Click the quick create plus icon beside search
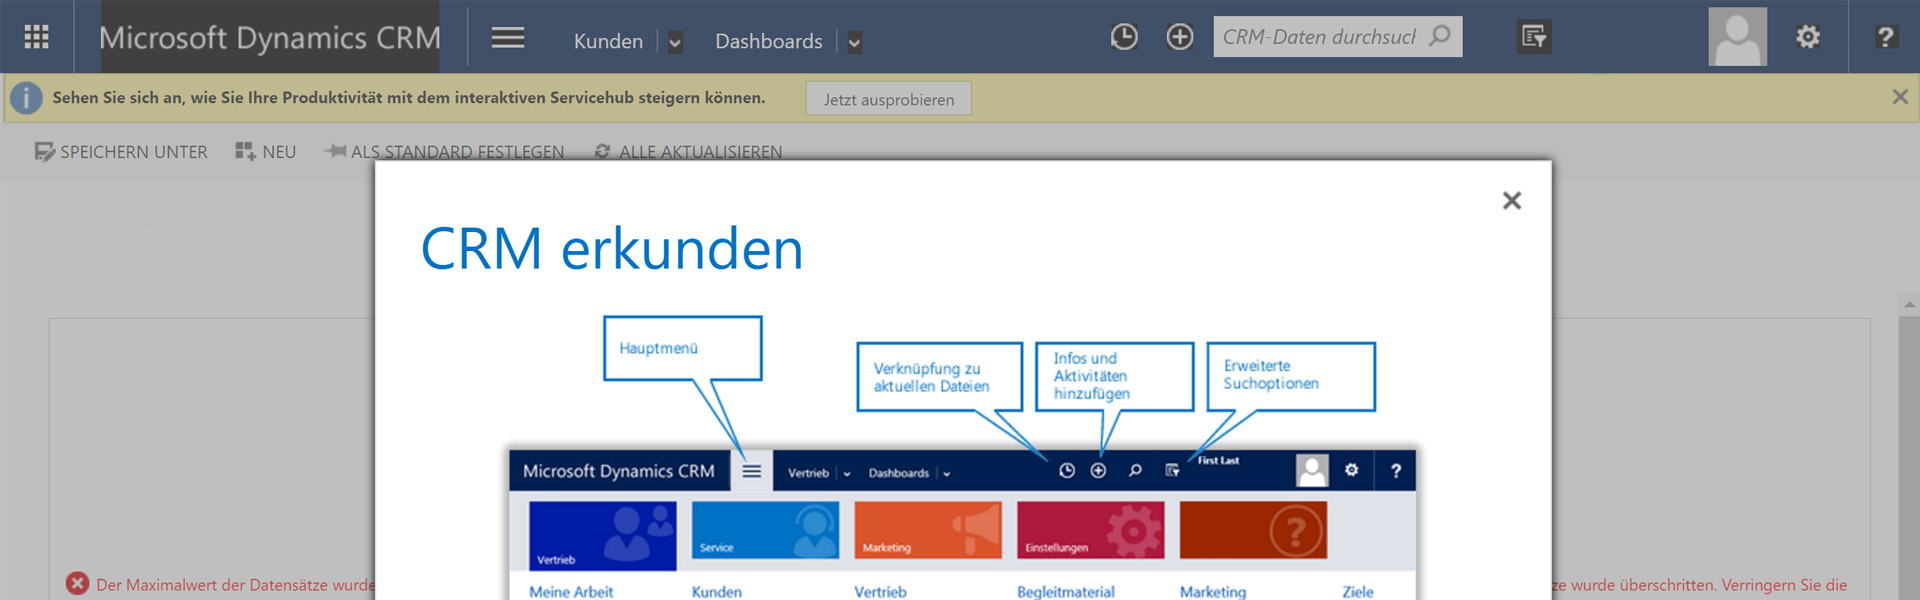The height and width of the screenshot is (600, 1920). [1180, 37]
